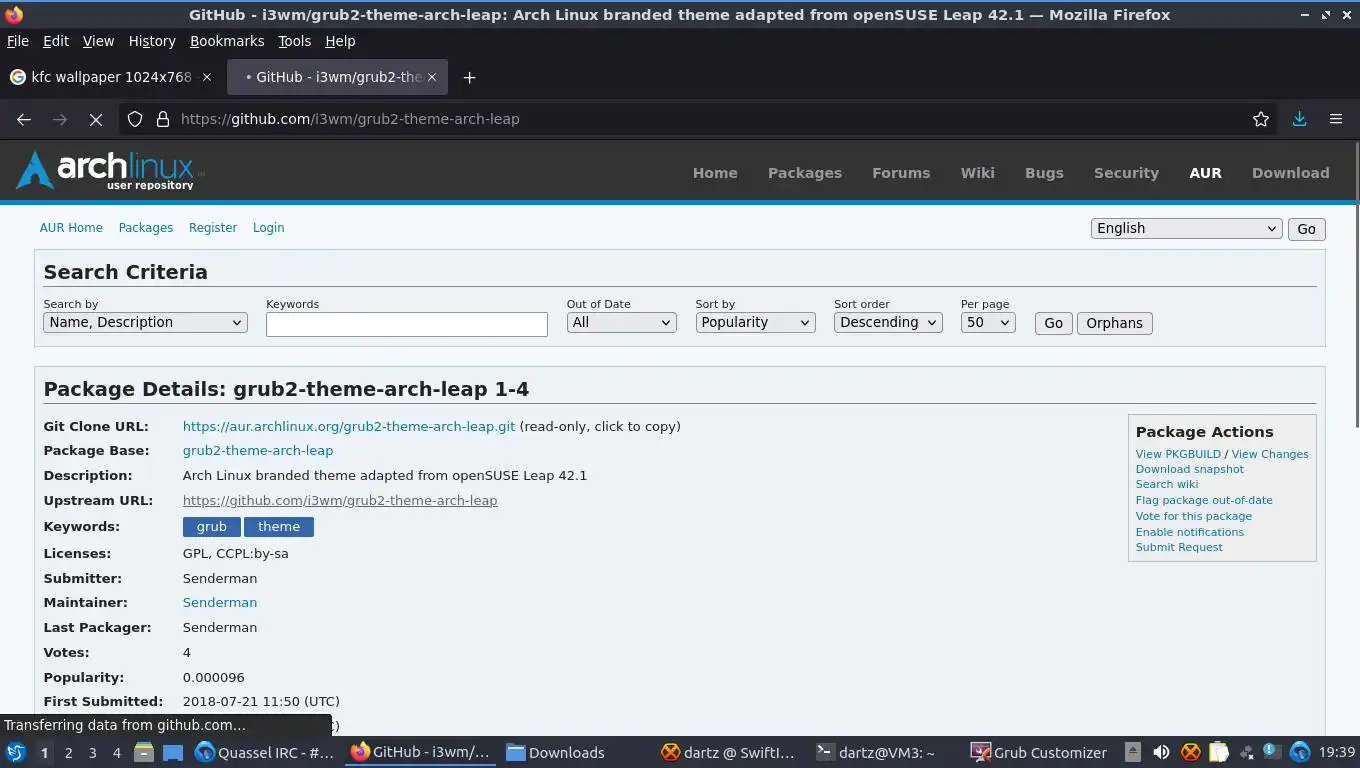Click the grub keyword tag
Image resolution: width=1360 pixels, height=768 pixels.
211,527
